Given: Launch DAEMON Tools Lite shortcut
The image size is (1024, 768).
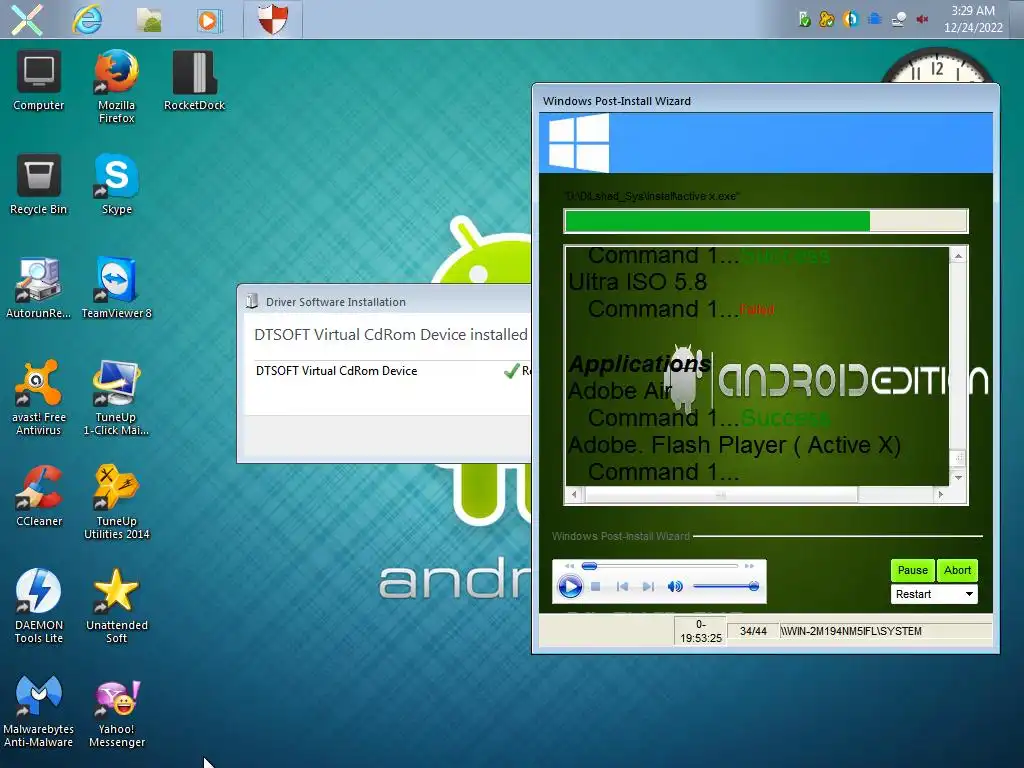Looking at the screenshot, I should (39, 605).
